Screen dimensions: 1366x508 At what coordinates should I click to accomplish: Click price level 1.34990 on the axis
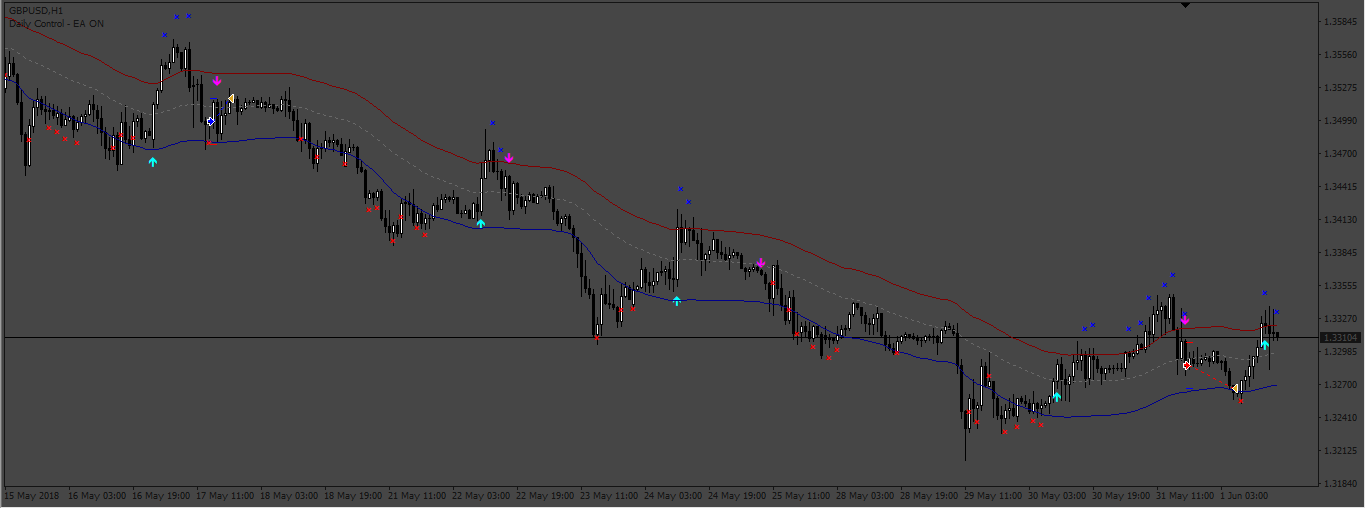point(1339,120)
